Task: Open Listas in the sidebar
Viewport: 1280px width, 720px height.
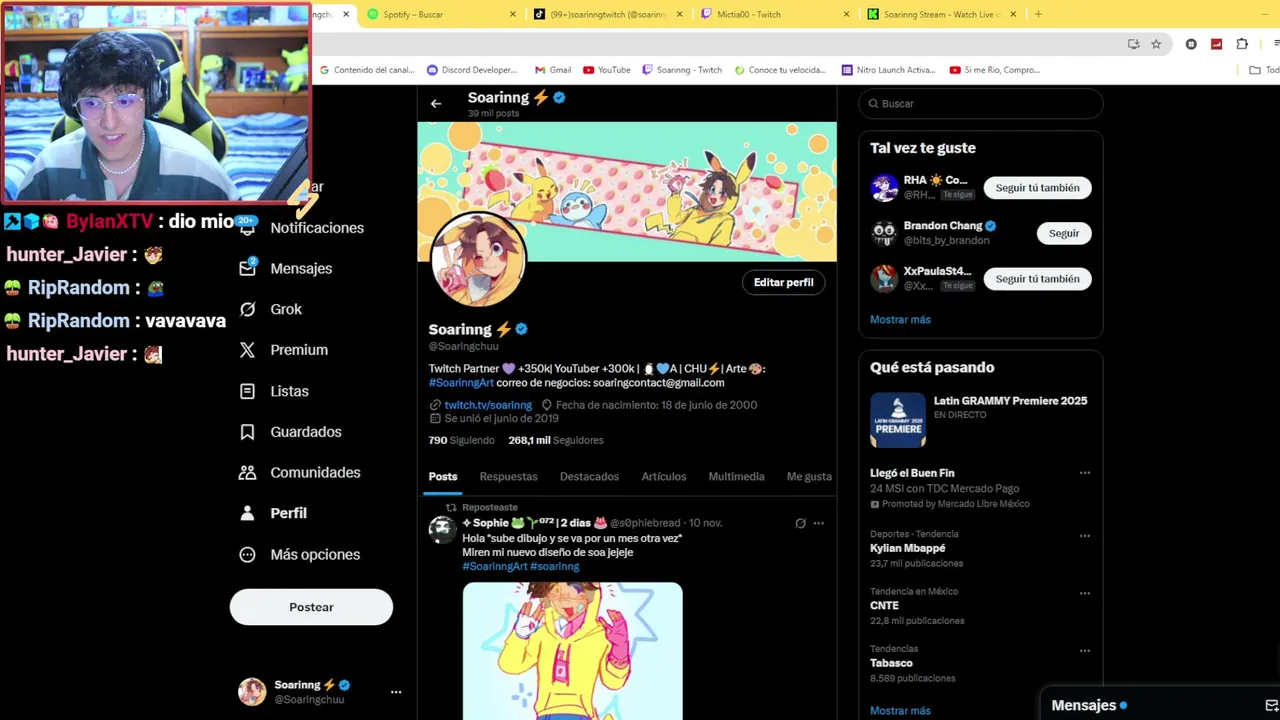Action: click(274, 391)
